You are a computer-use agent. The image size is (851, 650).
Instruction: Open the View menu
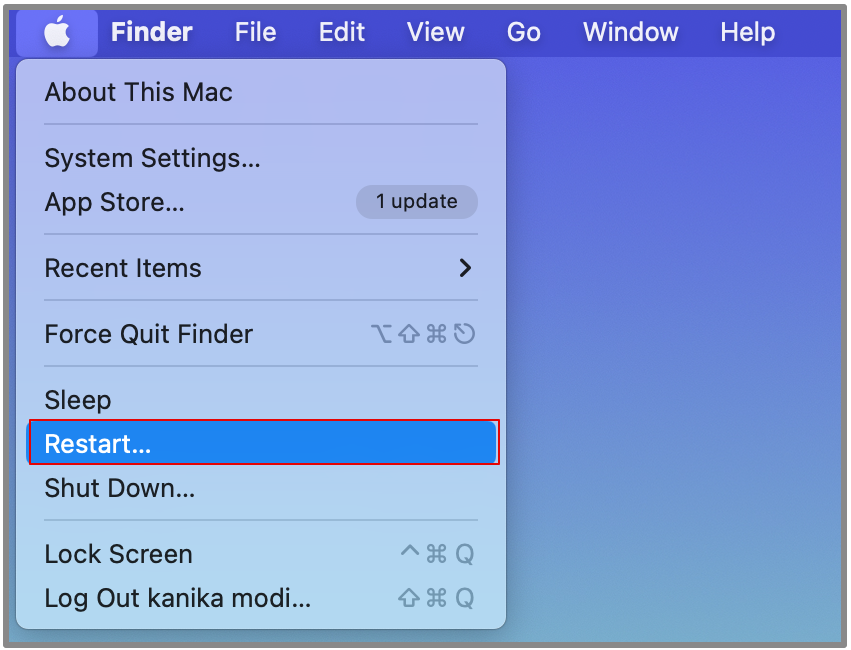(435, 32)
